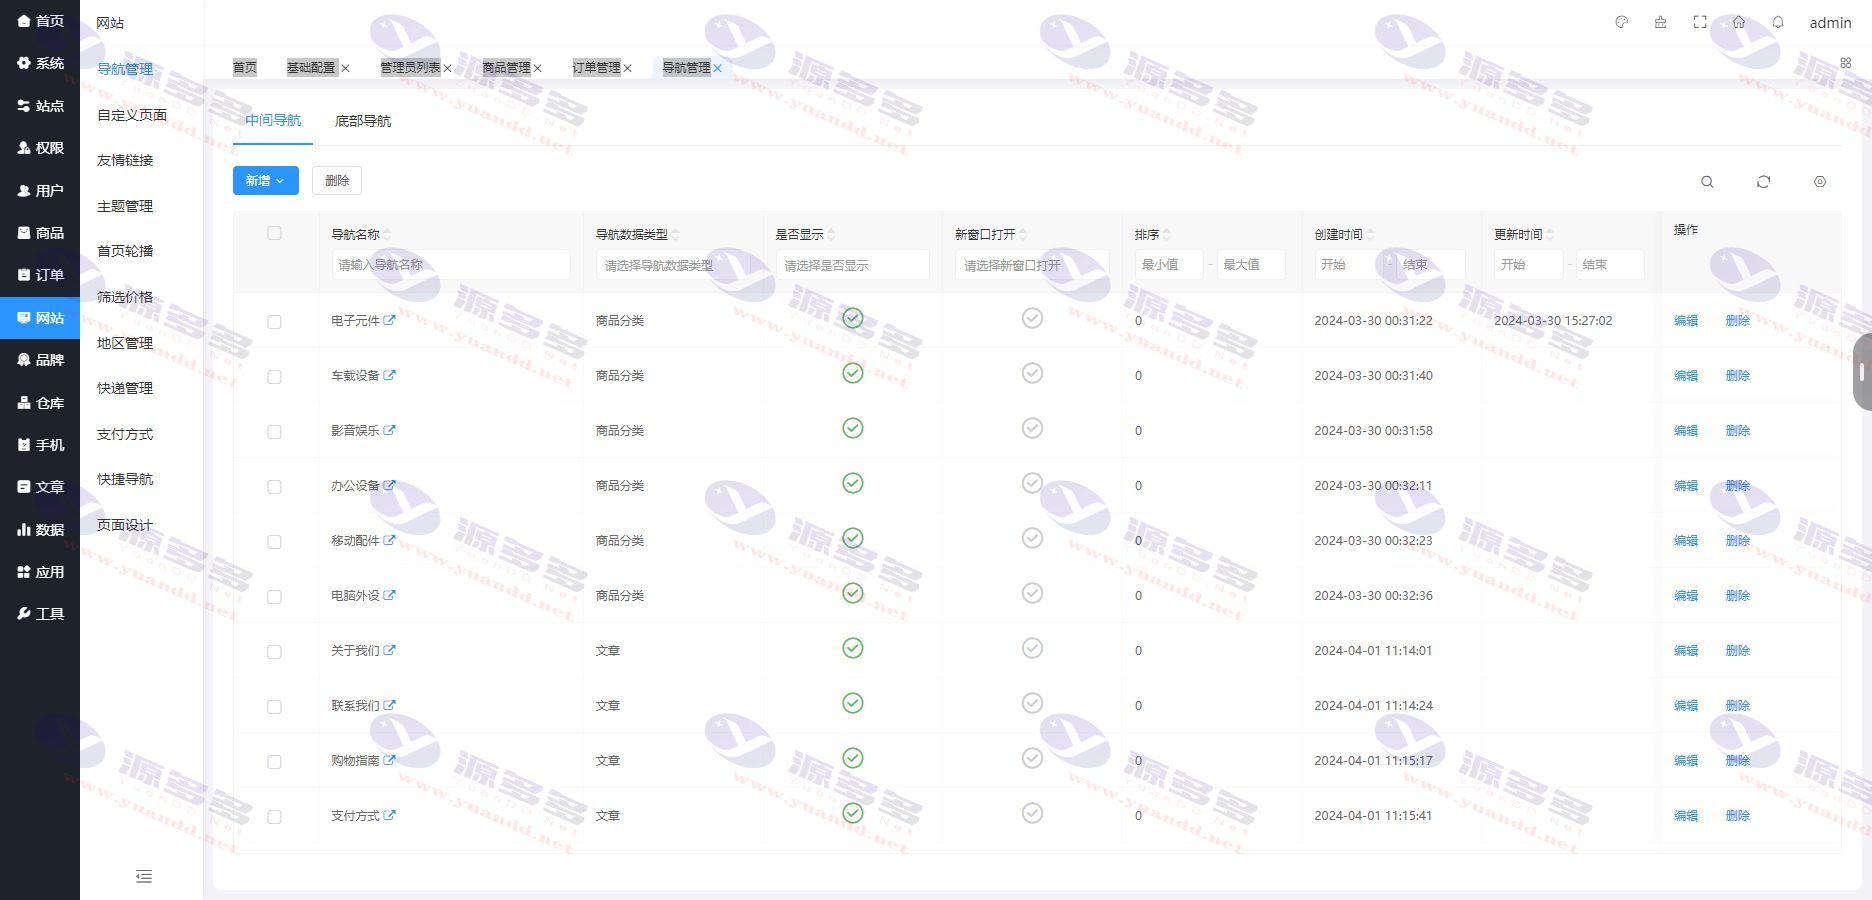
Task: Refresh the table with the reload icon
Action: (x=1764, y=182)
